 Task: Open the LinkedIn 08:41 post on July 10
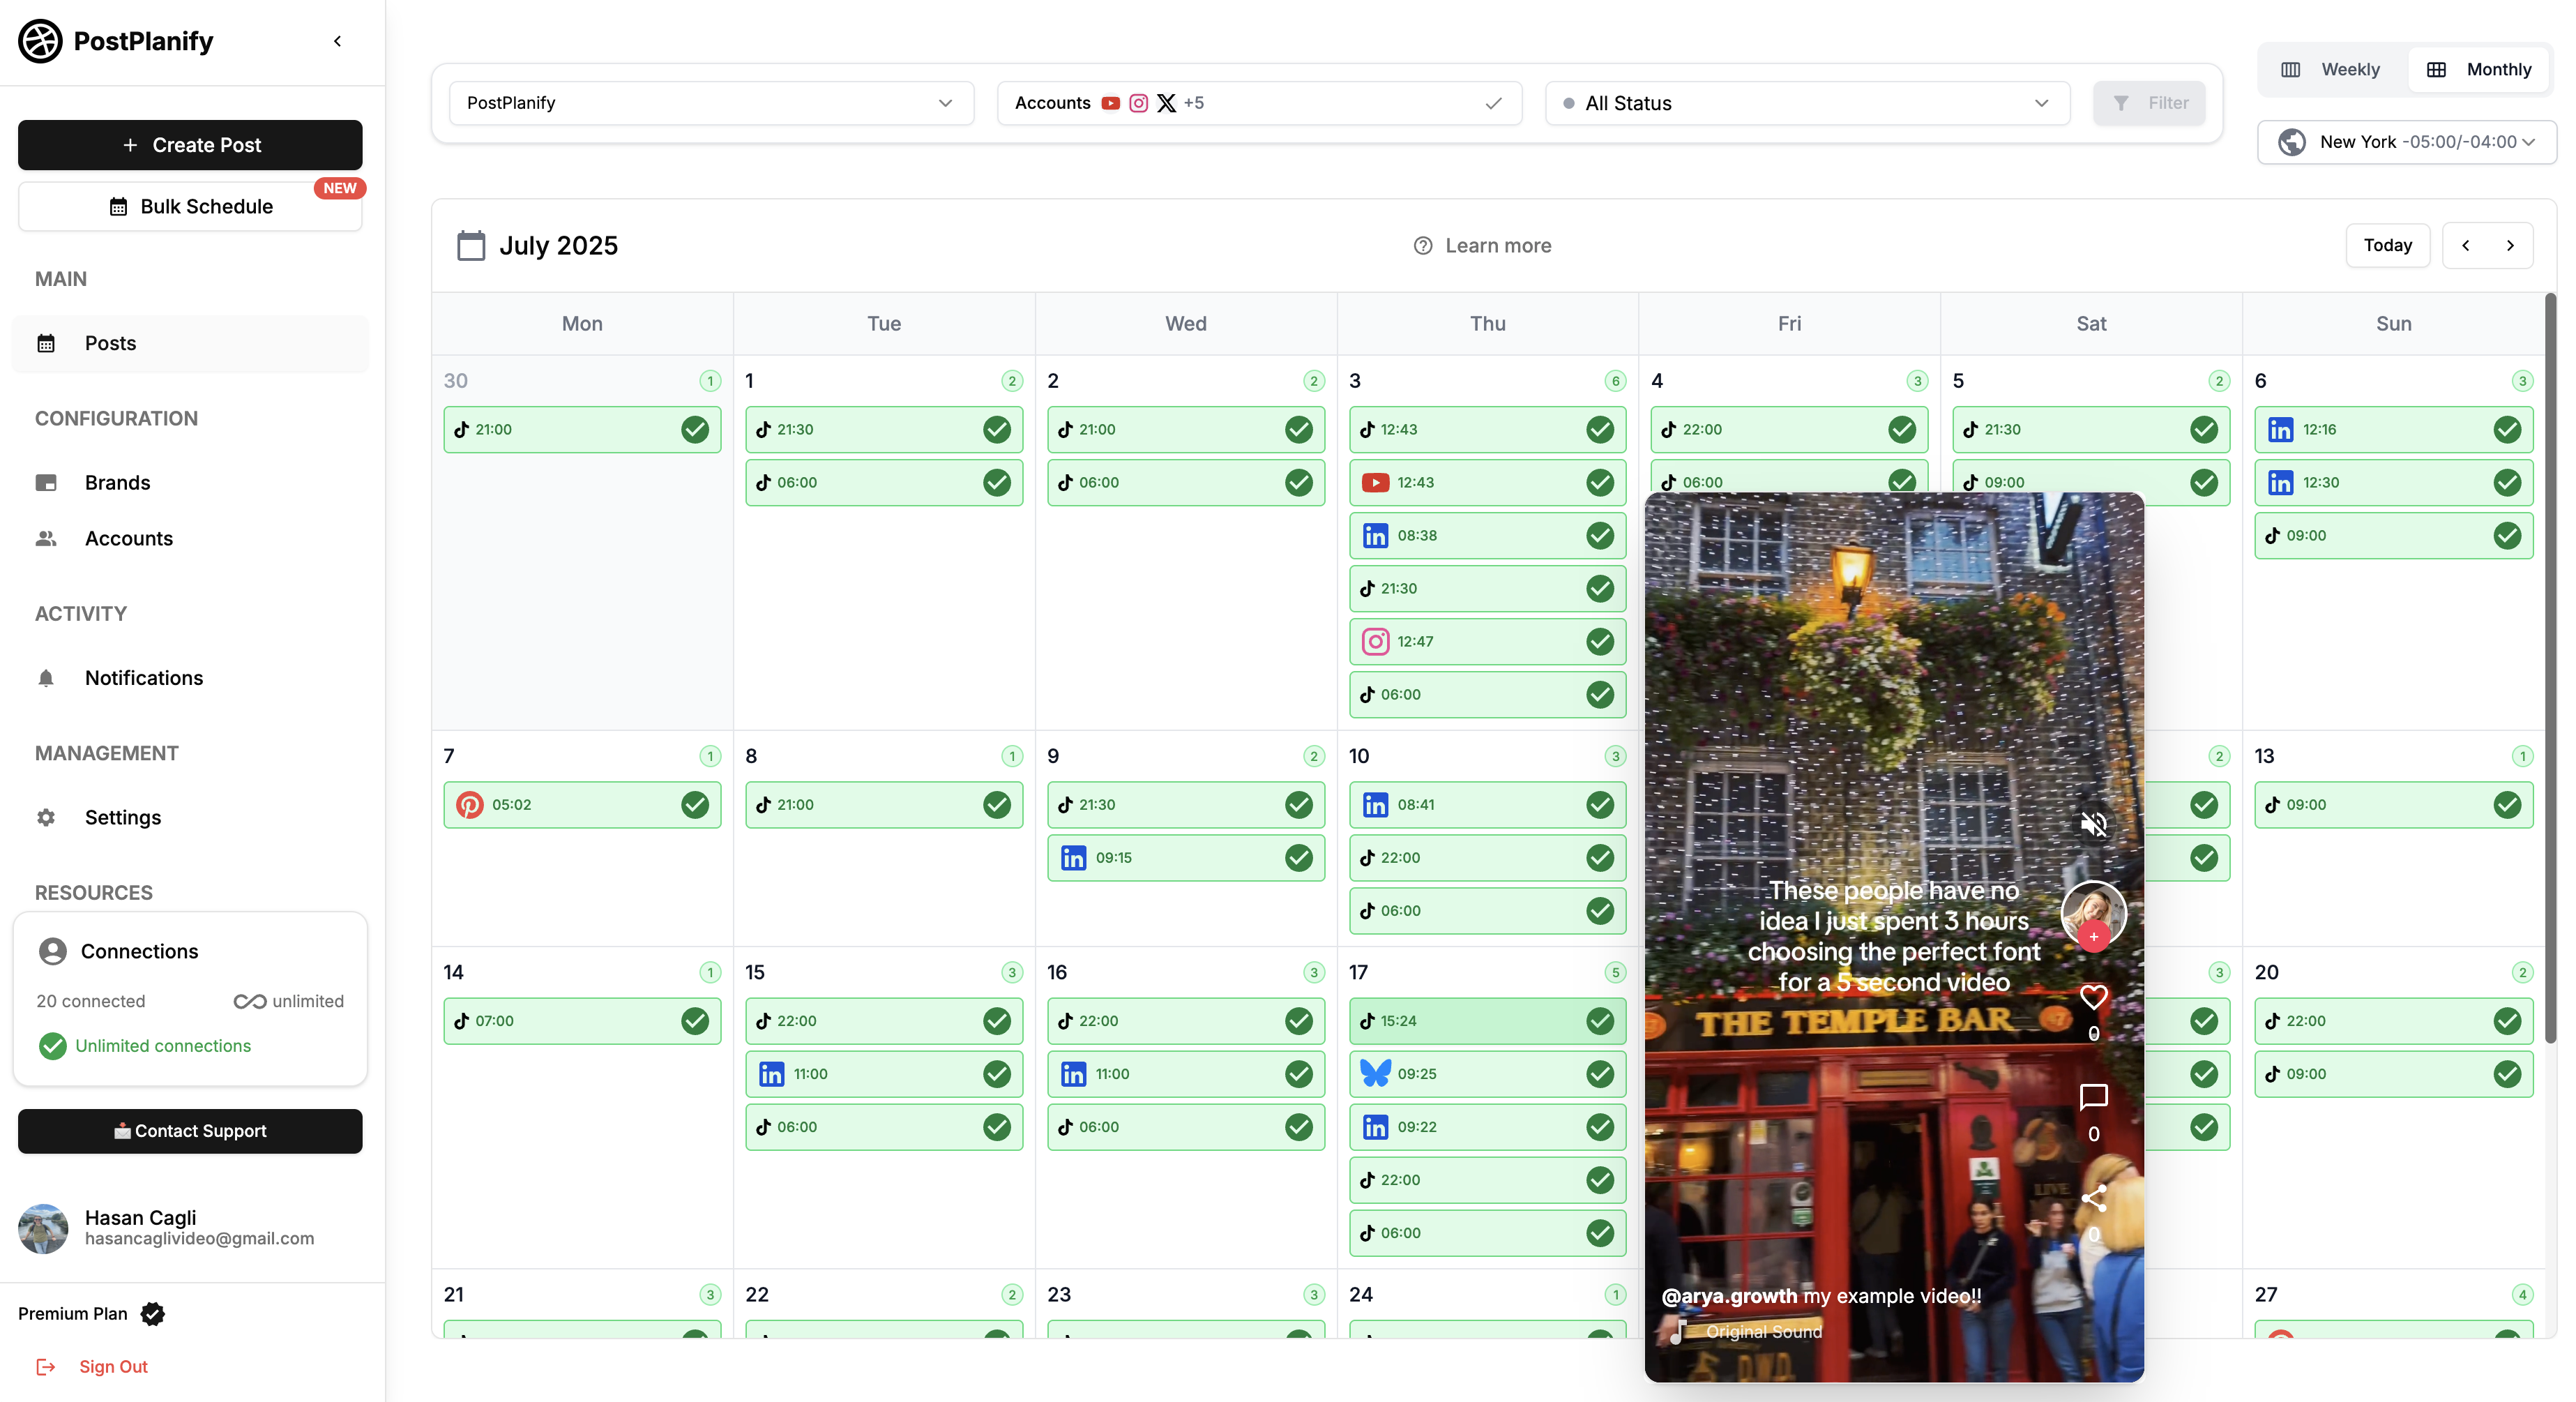click(x=1487, y=804)
